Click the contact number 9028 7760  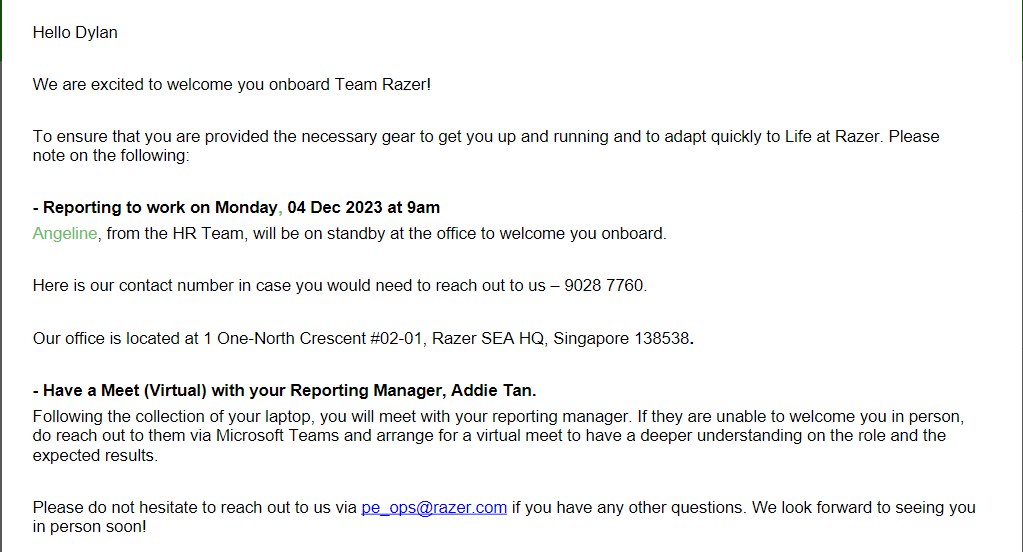(604, 286)
